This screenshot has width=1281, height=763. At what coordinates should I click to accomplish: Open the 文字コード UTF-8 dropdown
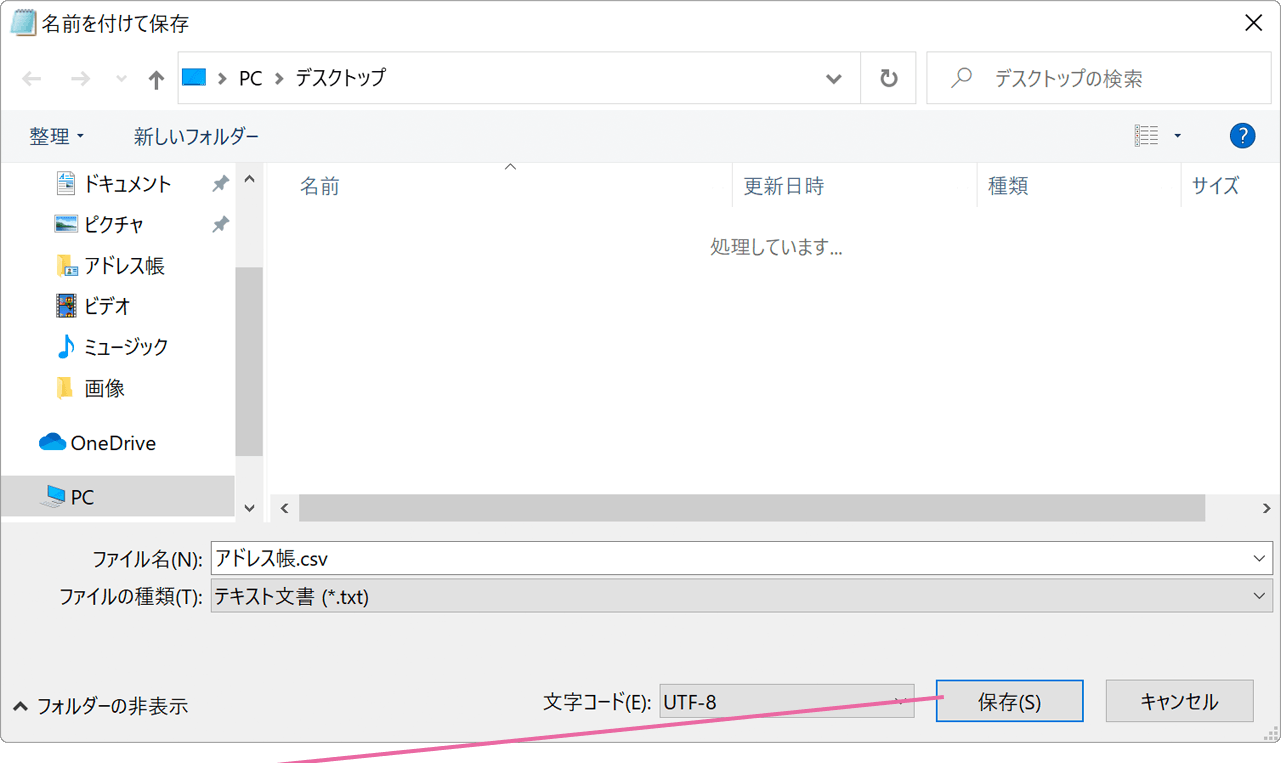(x=787, y=702)
